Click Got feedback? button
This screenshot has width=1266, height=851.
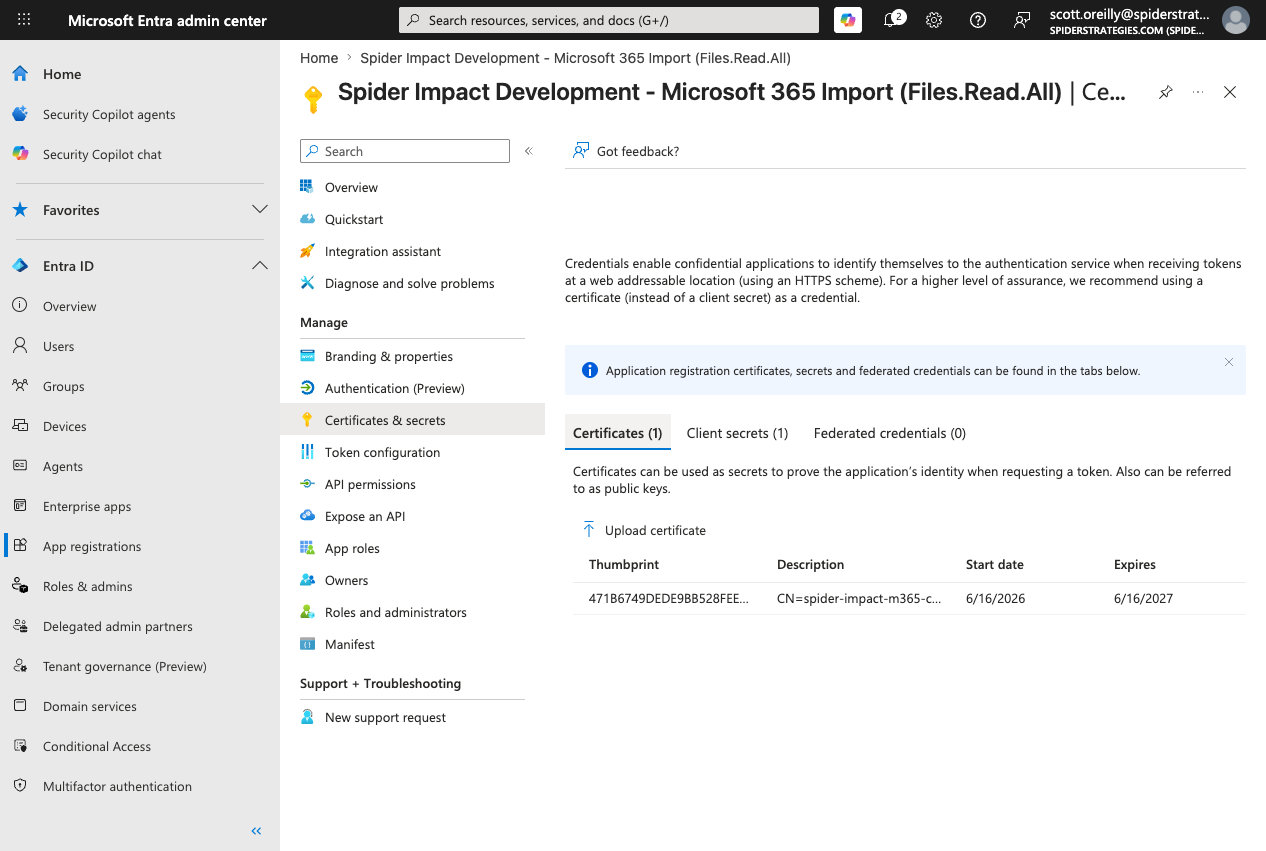[x=626, y=151]
